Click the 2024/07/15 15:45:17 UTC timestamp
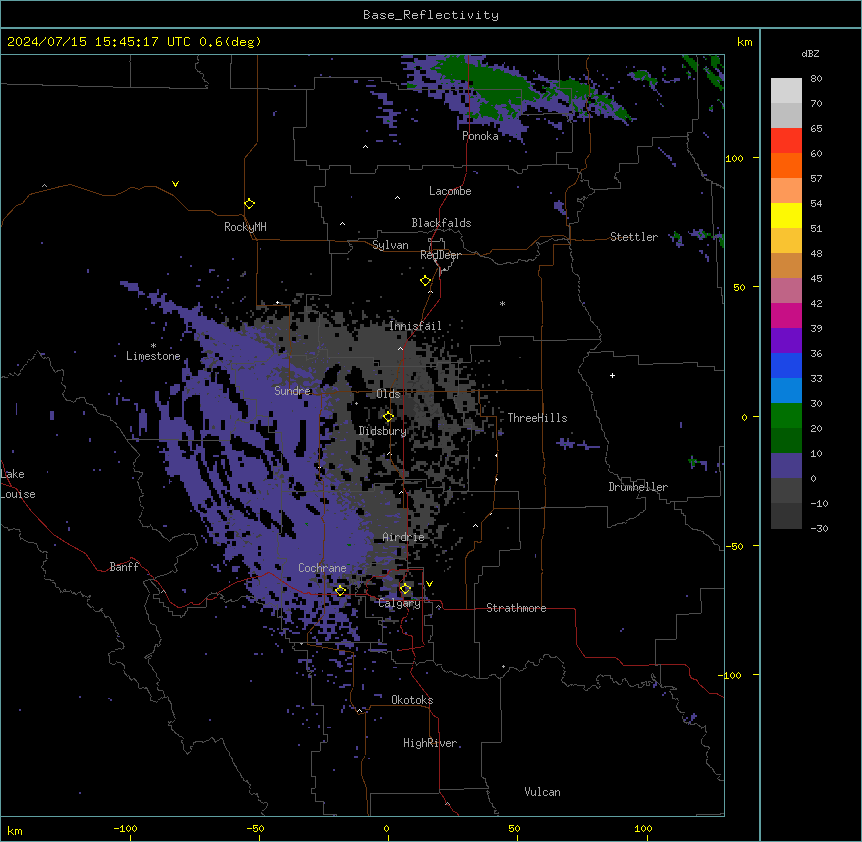Image resolution: width=862 pixels, height=842 pixels. click(98, 42)
